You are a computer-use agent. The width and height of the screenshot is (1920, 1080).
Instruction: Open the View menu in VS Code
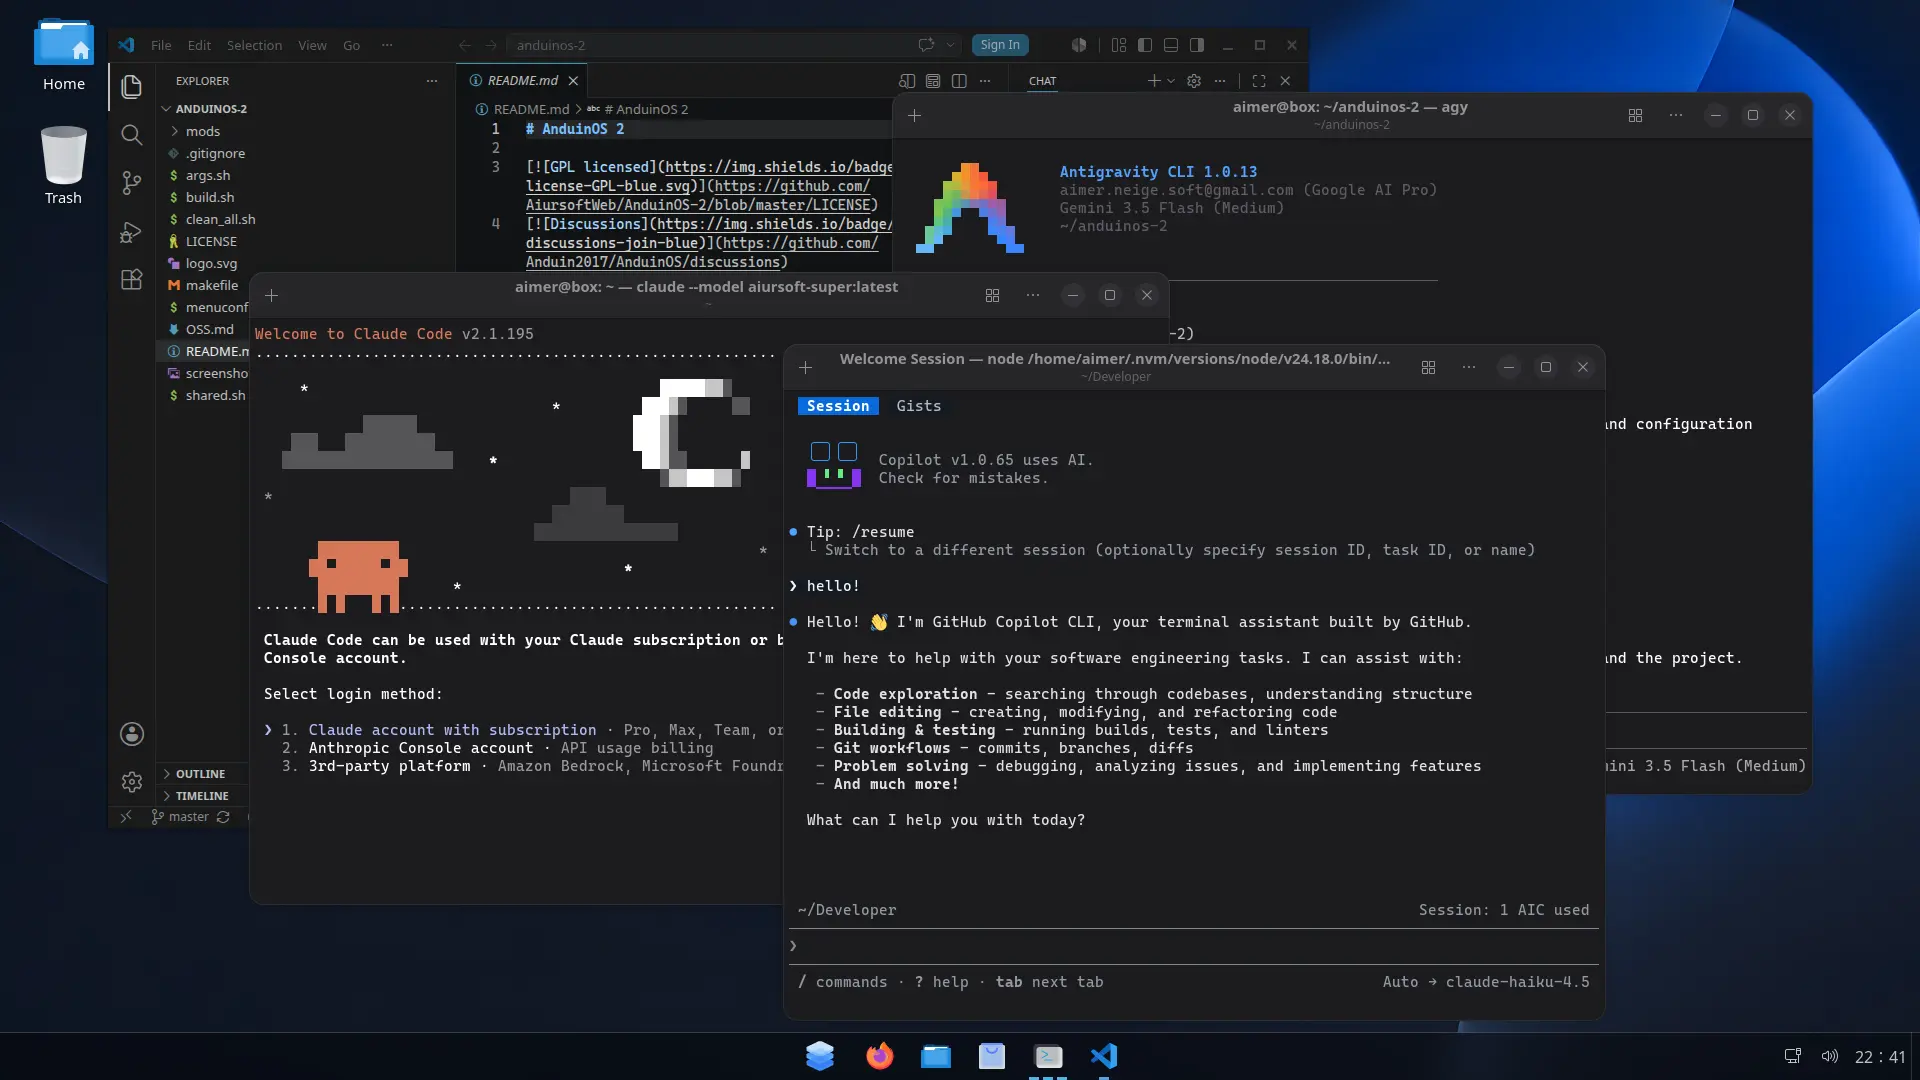312,45
